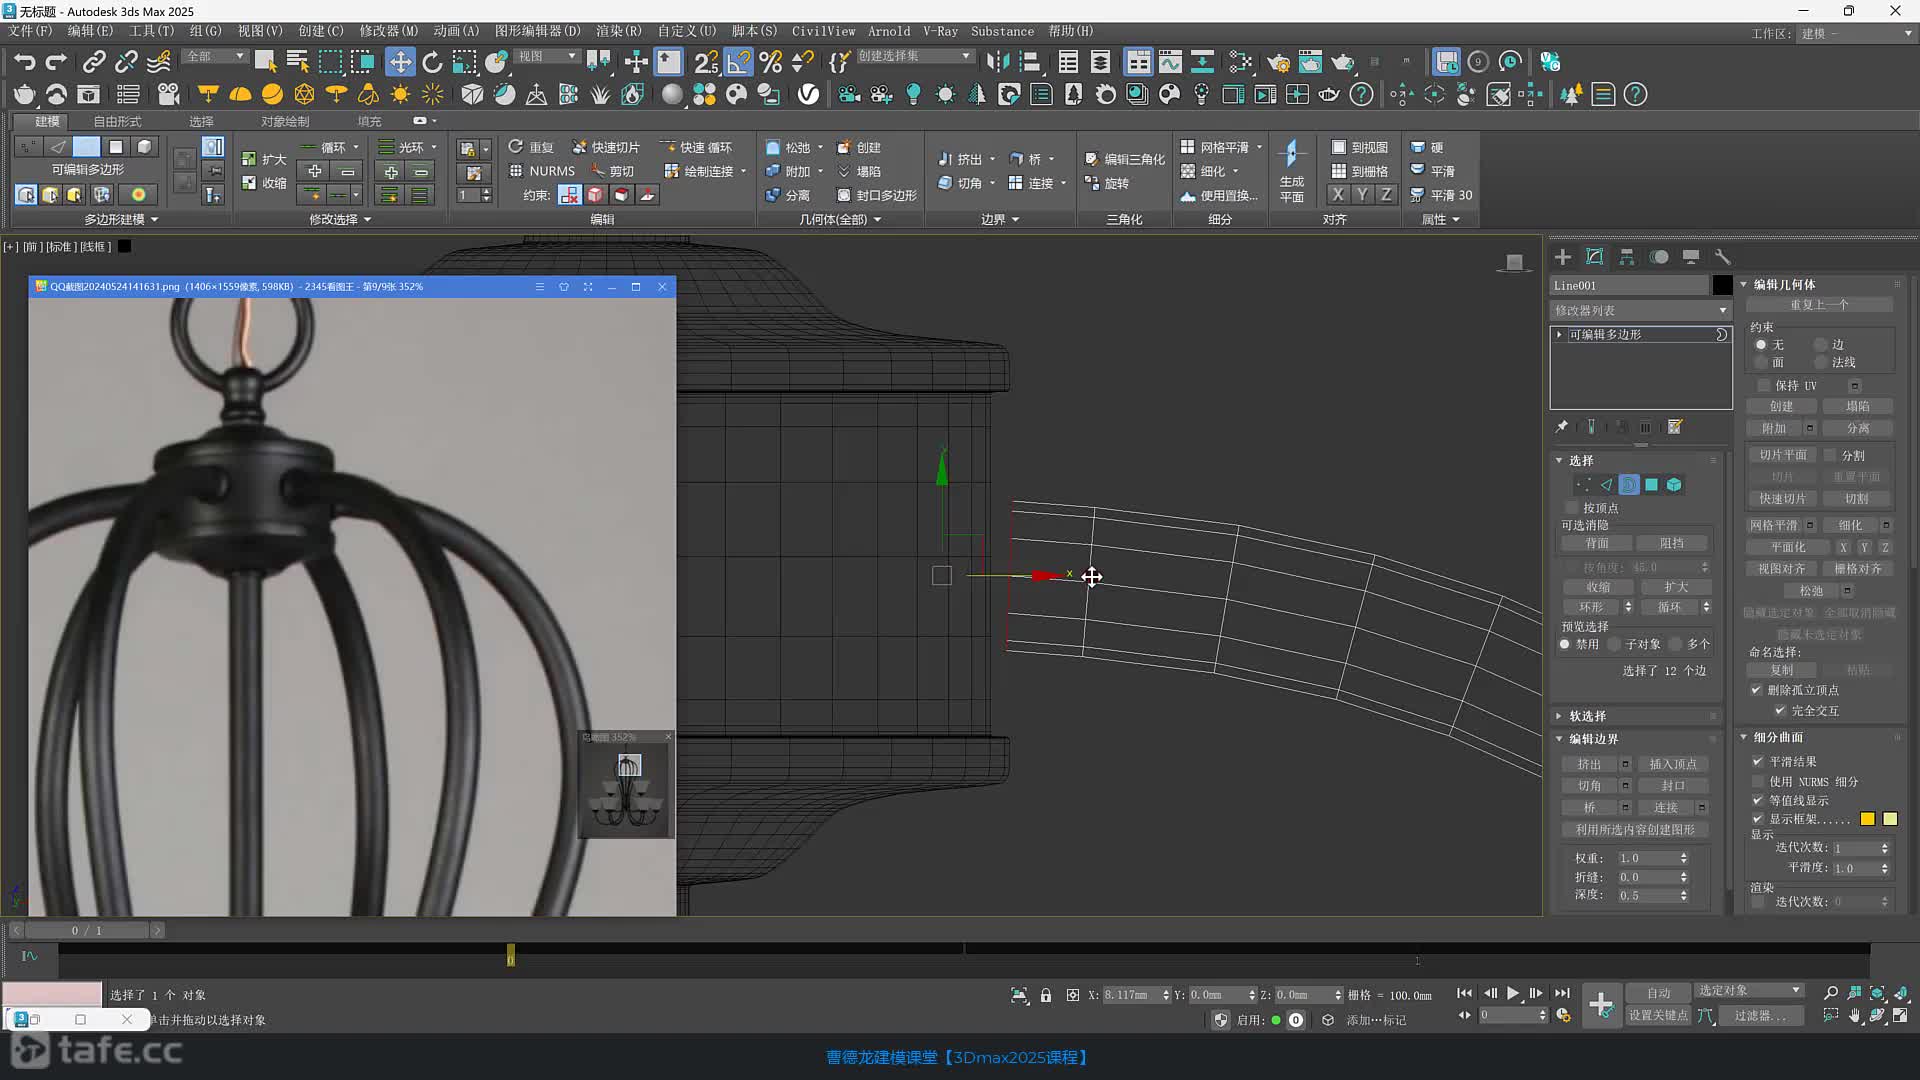Open the 创建选择集 dropdown
Image resolution: width=1920 pixels, height=1080 pixels.
click(x=914, y=56)
